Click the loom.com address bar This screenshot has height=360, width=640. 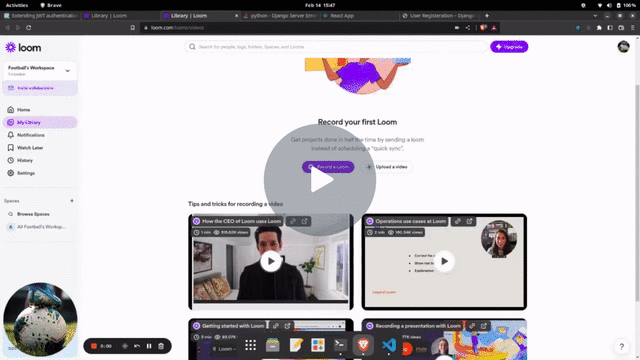point(298,27)
